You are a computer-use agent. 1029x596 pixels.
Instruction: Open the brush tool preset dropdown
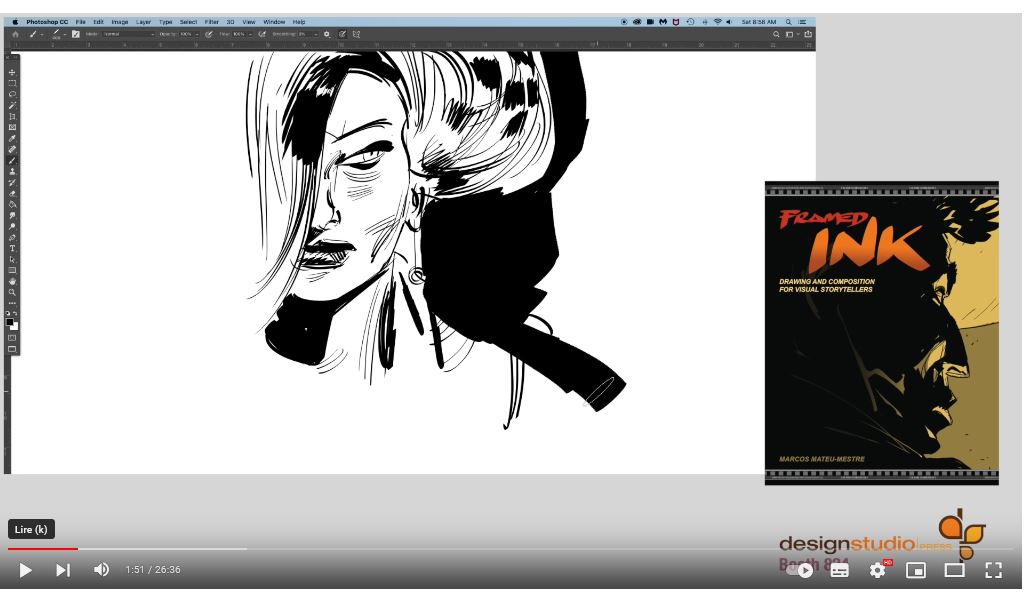[42, 35]
